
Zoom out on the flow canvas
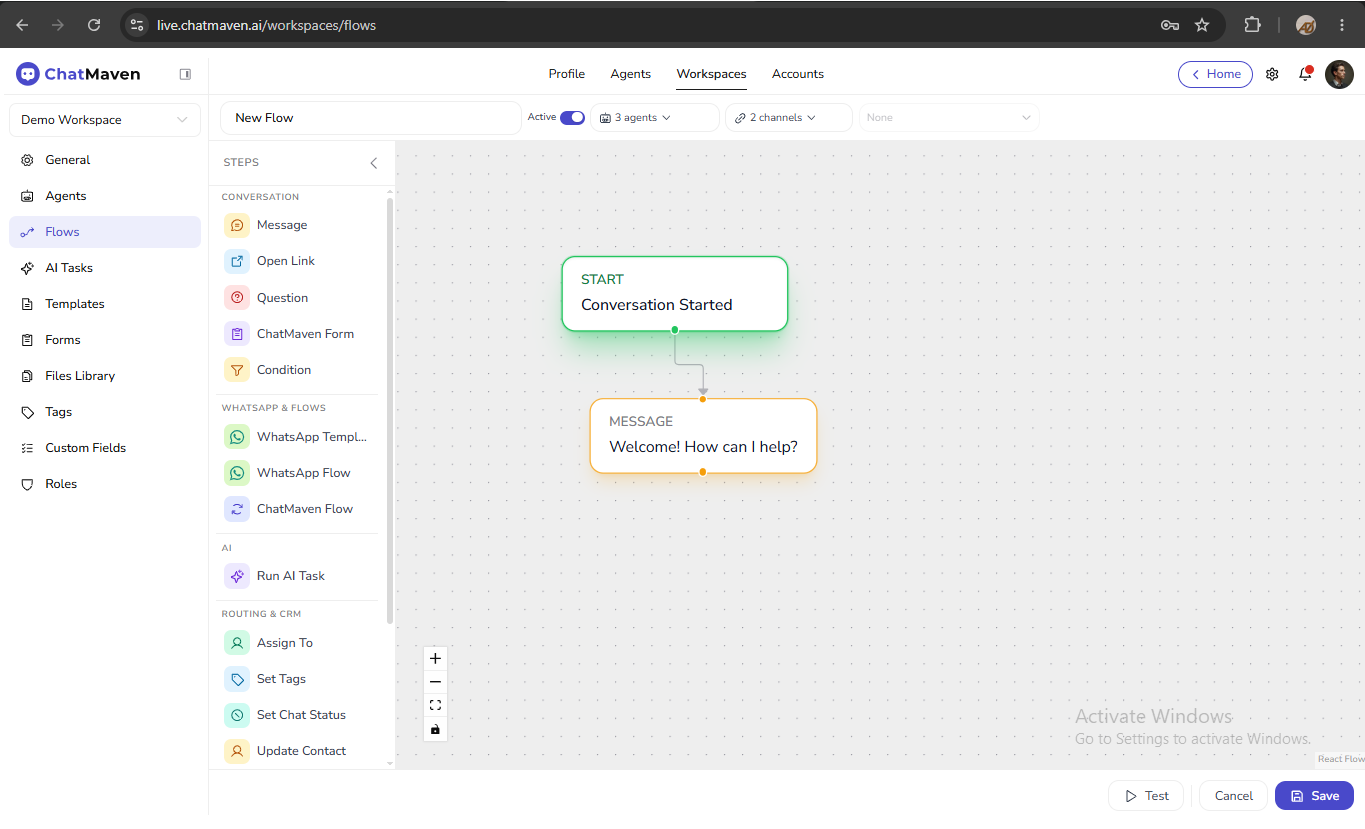click(435, 682)
